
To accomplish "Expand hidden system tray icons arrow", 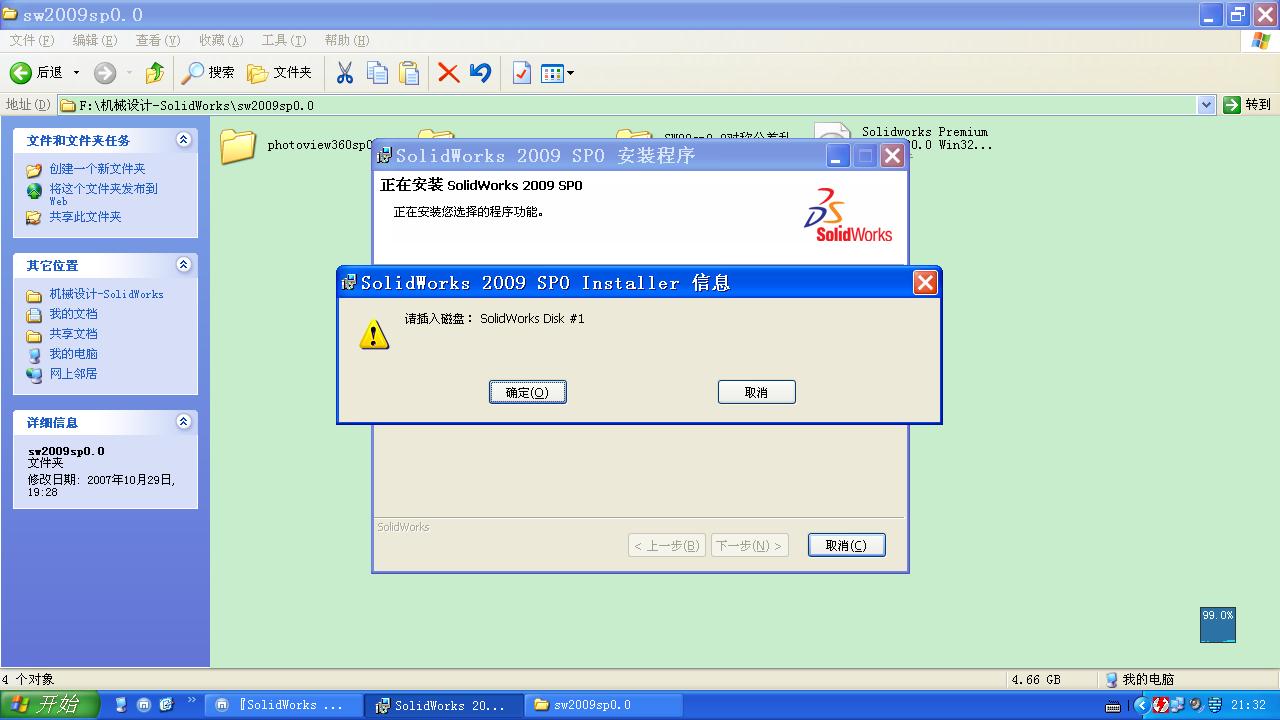I will (x=1141, y=705).
